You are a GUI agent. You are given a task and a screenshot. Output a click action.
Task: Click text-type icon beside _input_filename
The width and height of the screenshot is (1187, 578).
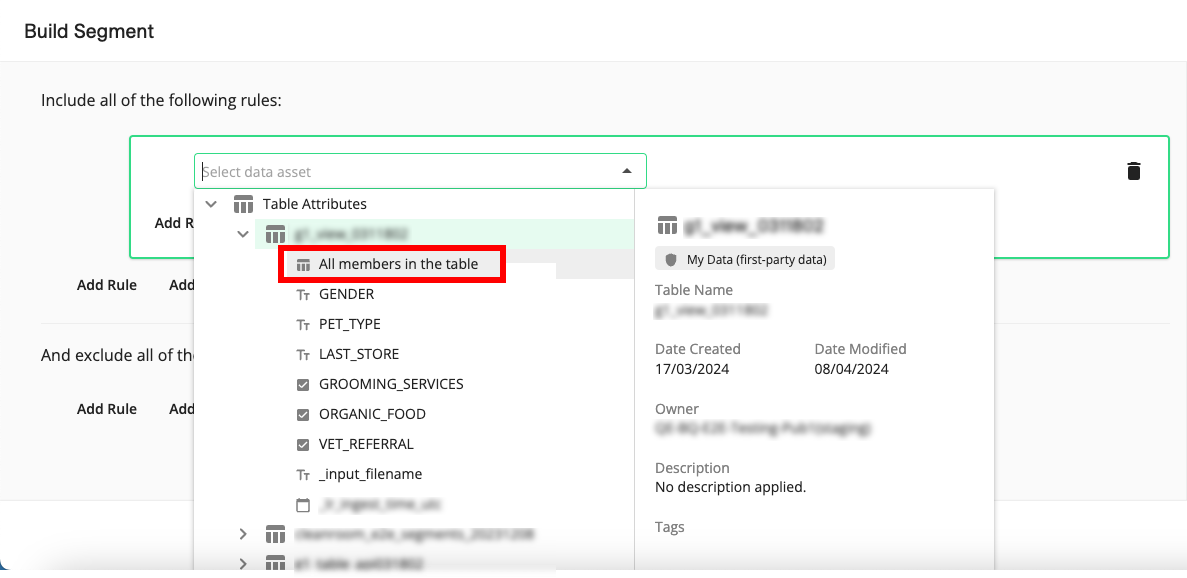[x=303, y=475]
